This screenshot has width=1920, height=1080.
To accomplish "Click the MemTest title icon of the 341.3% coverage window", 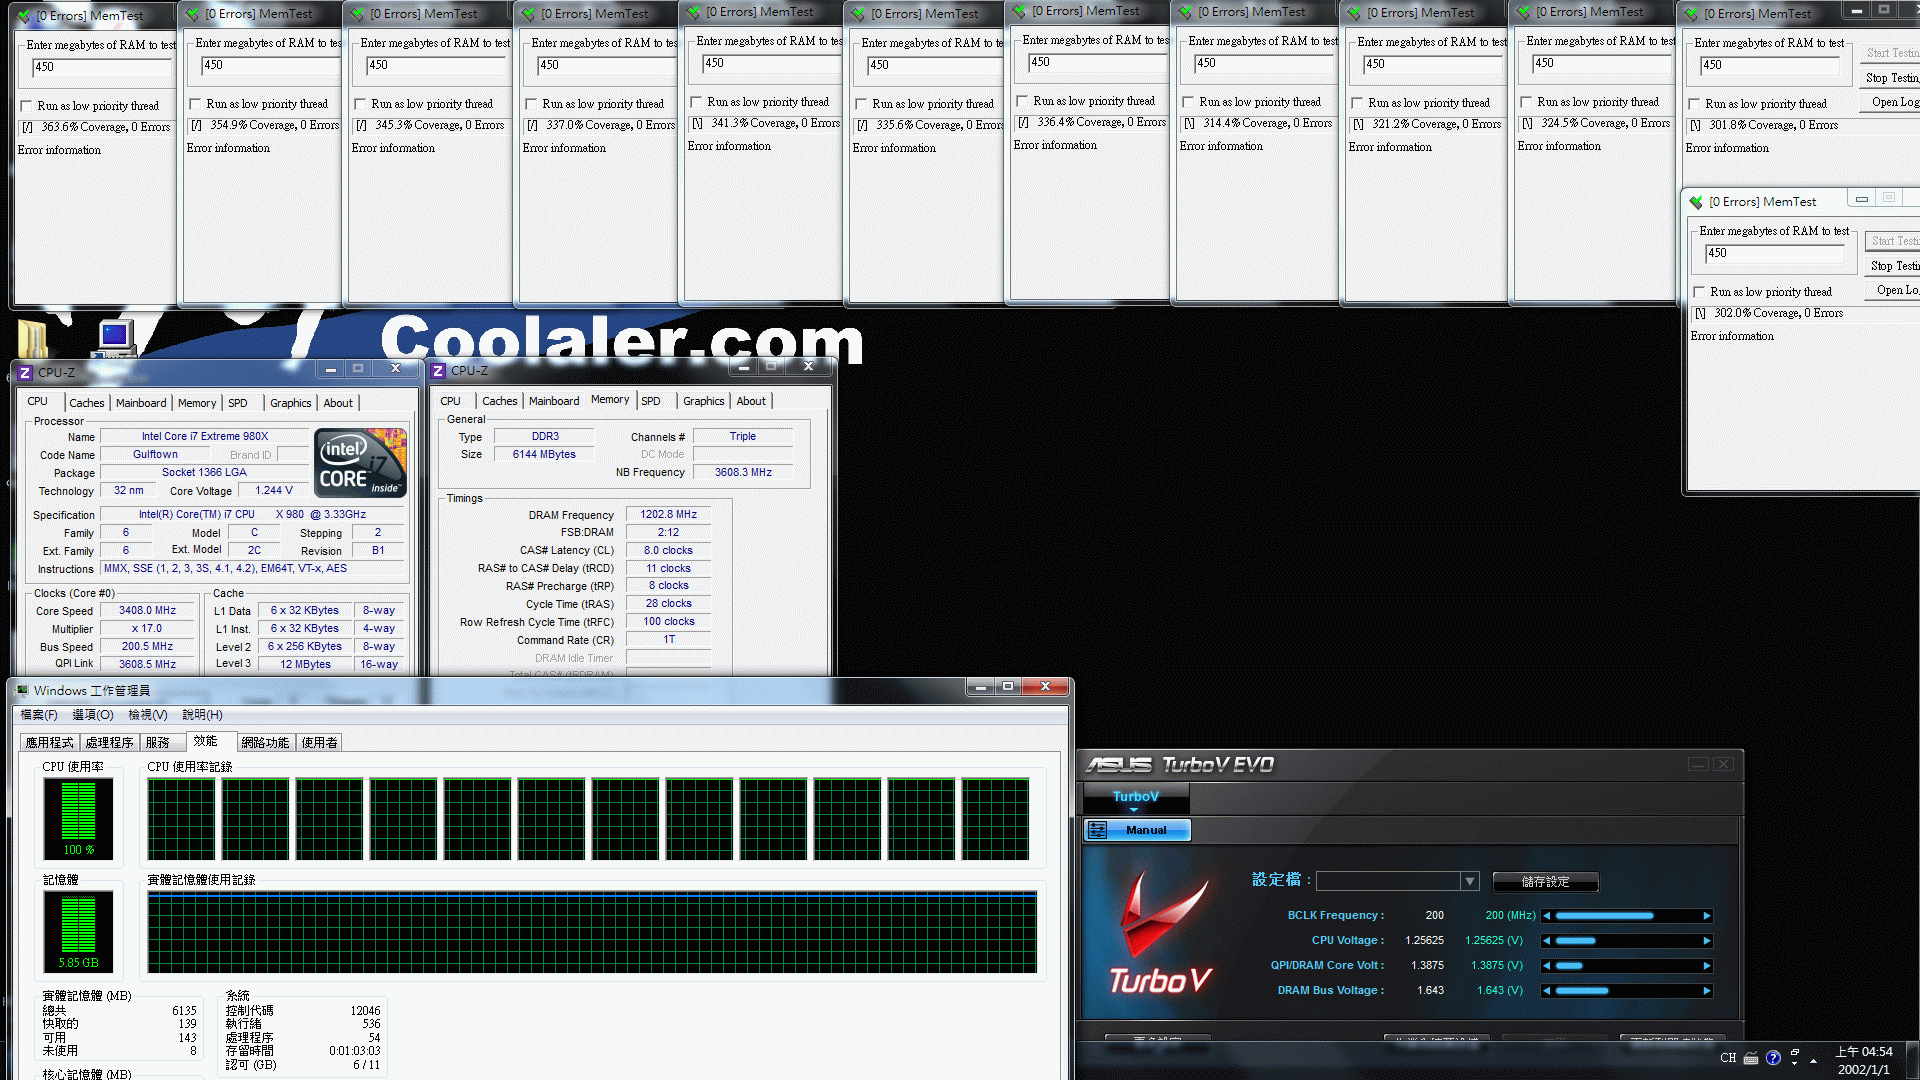I will pyautogui.click(x=694, y=12).
